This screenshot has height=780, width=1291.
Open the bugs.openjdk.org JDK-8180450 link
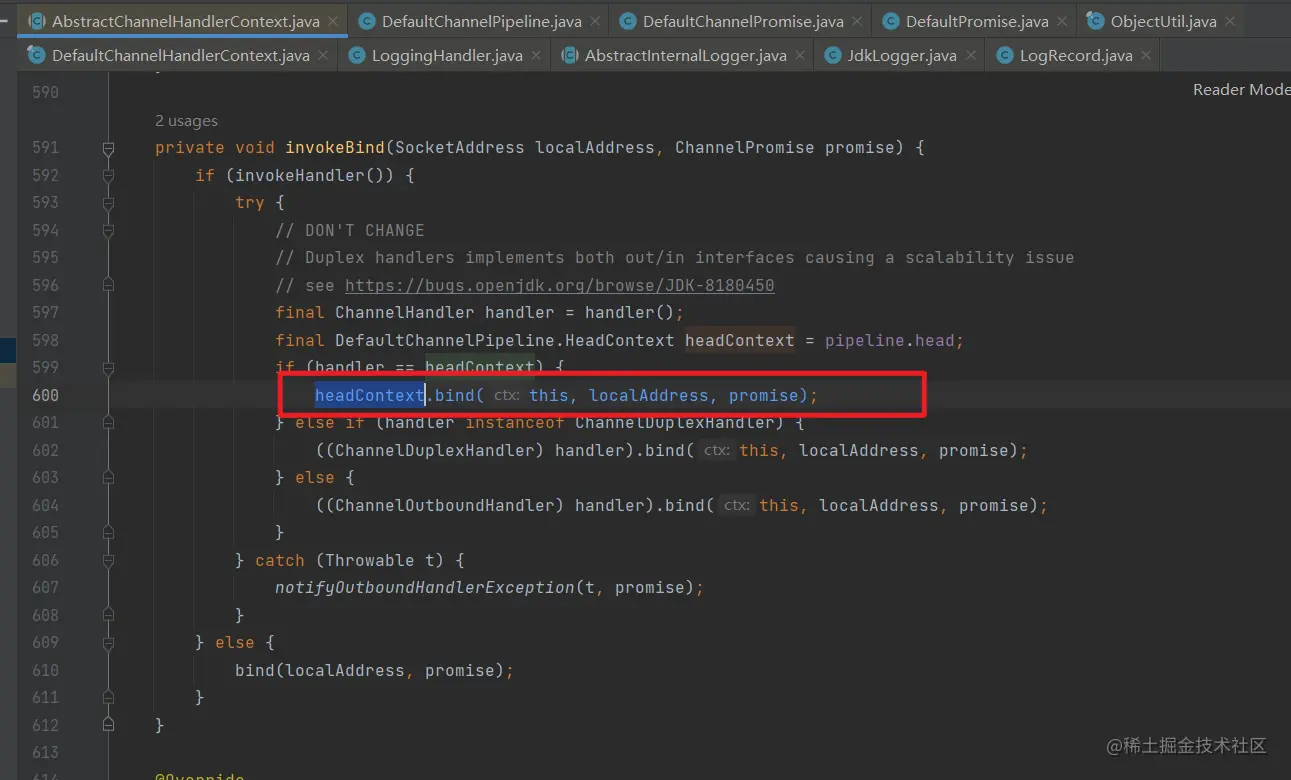[x=560, y=285]
